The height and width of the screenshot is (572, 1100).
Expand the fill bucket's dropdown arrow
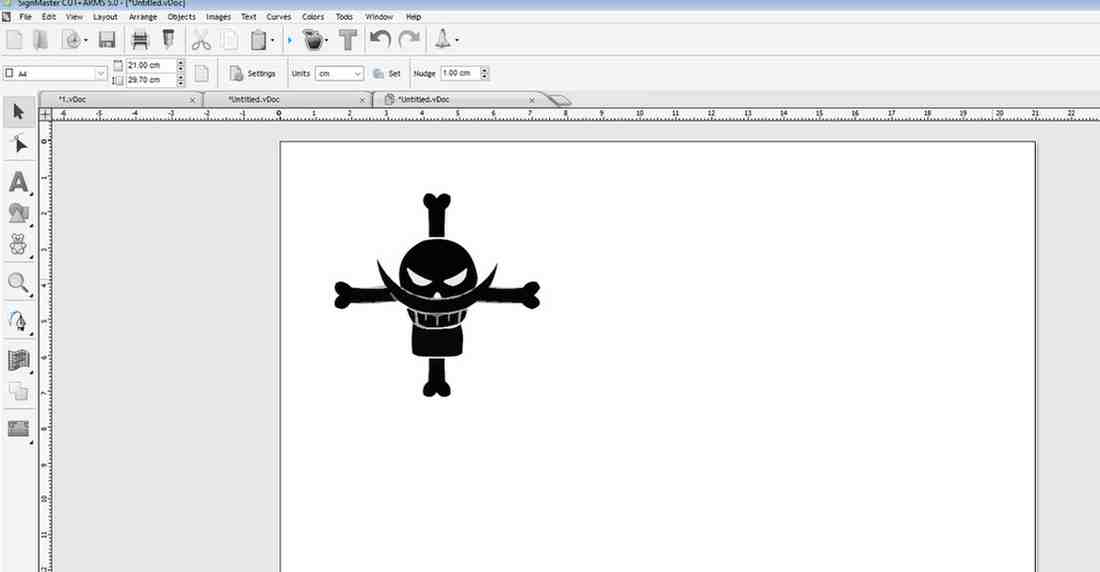[x=327, y=40]
